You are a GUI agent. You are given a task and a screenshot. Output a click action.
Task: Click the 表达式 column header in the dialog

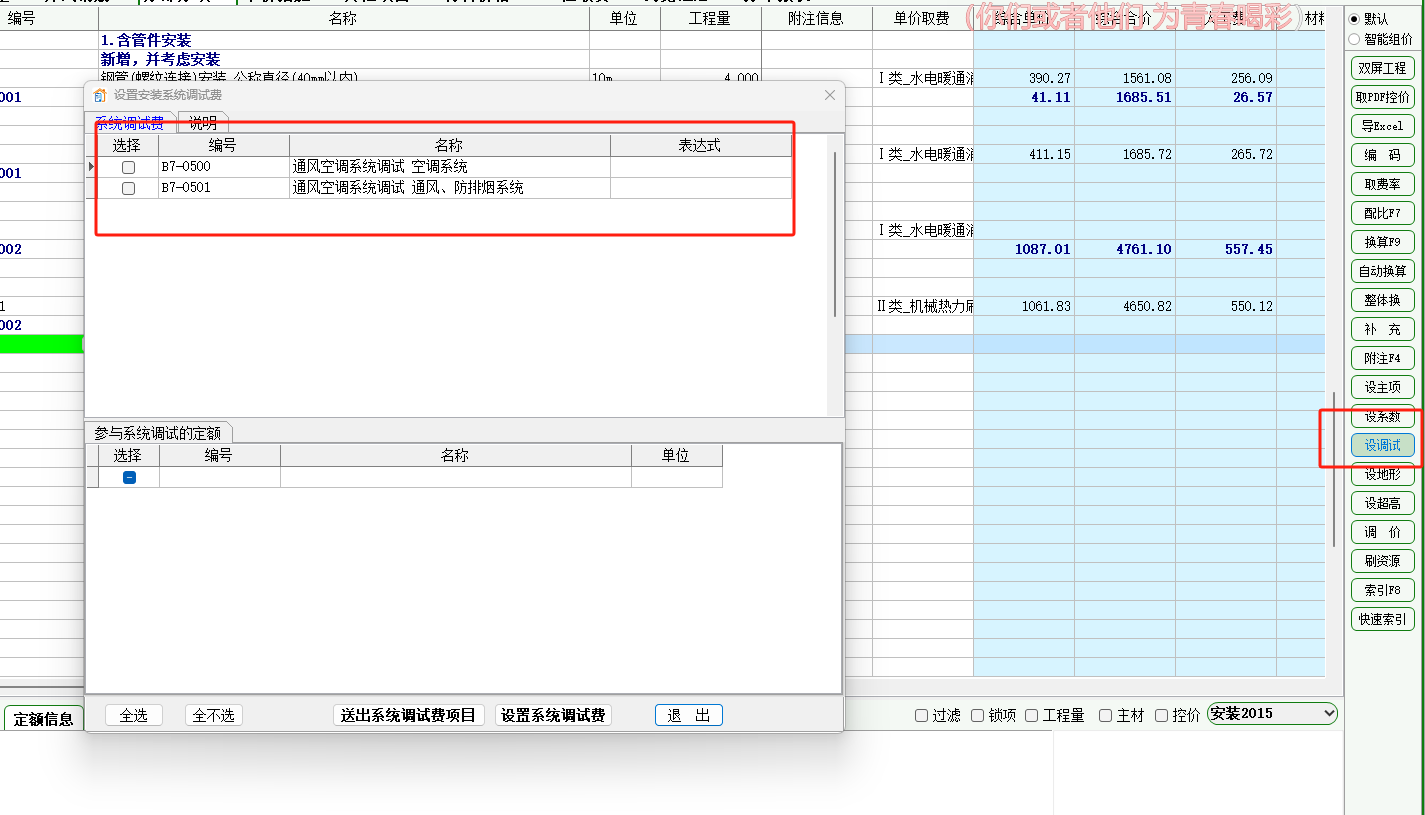pos(700,145)
